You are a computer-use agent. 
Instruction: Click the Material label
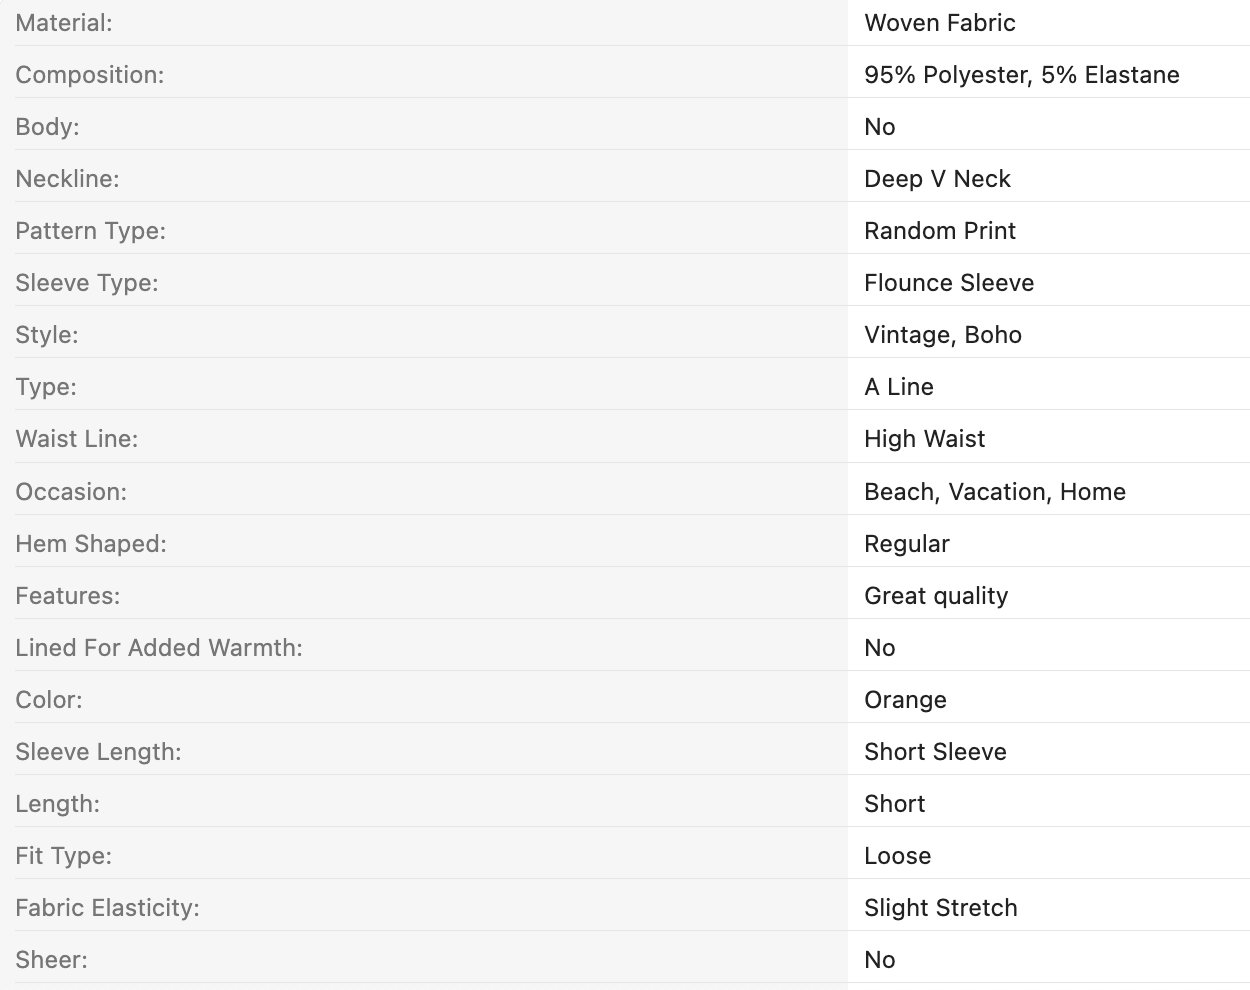pyautogui.click(x=64, y=23)
